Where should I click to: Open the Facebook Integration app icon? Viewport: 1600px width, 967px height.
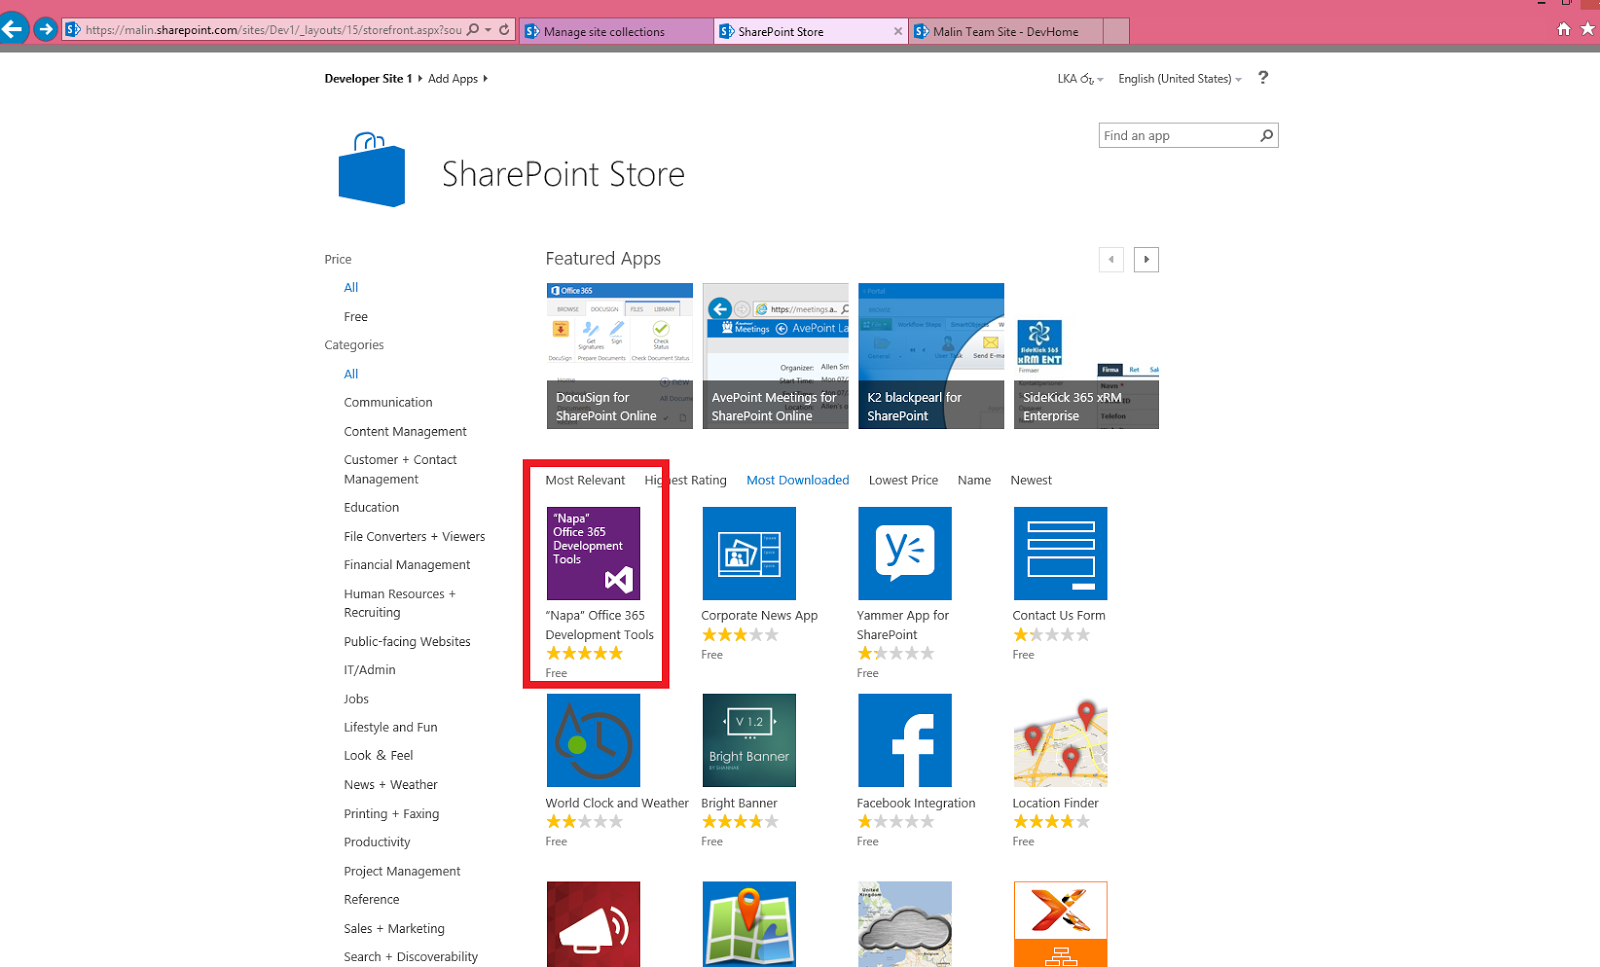point(905,740)
